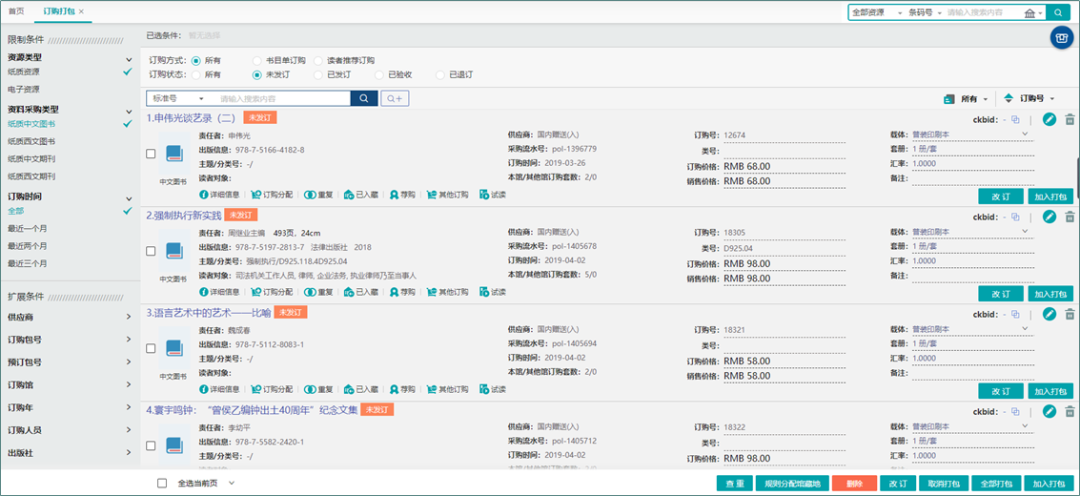Screen dimensions: 1080x496
Task: Open the 全部资源 dropdown in top search
Action: pos(876,12)
